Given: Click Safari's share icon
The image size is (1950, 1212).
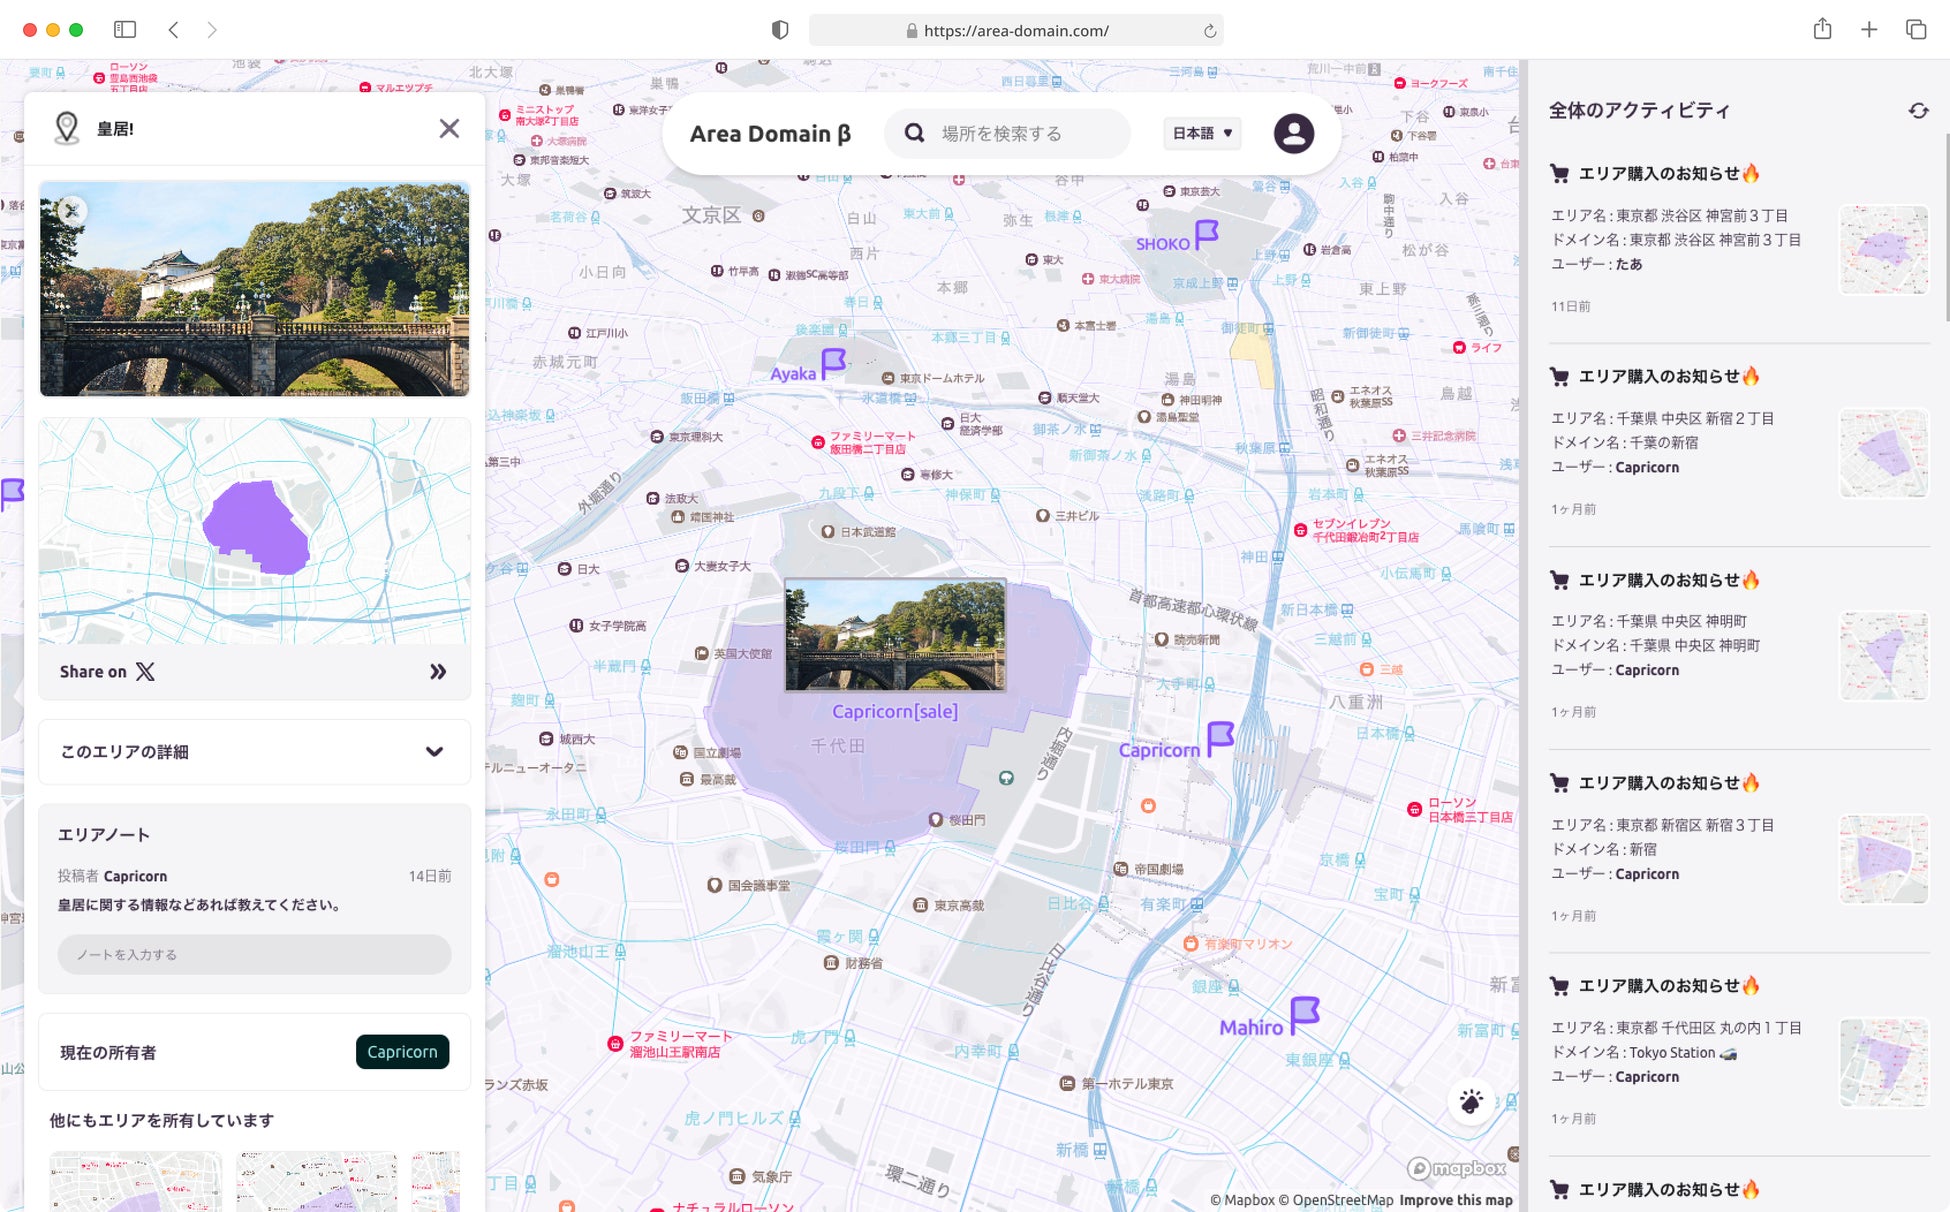Looking at the screenshot, I should click(1822, 30).
